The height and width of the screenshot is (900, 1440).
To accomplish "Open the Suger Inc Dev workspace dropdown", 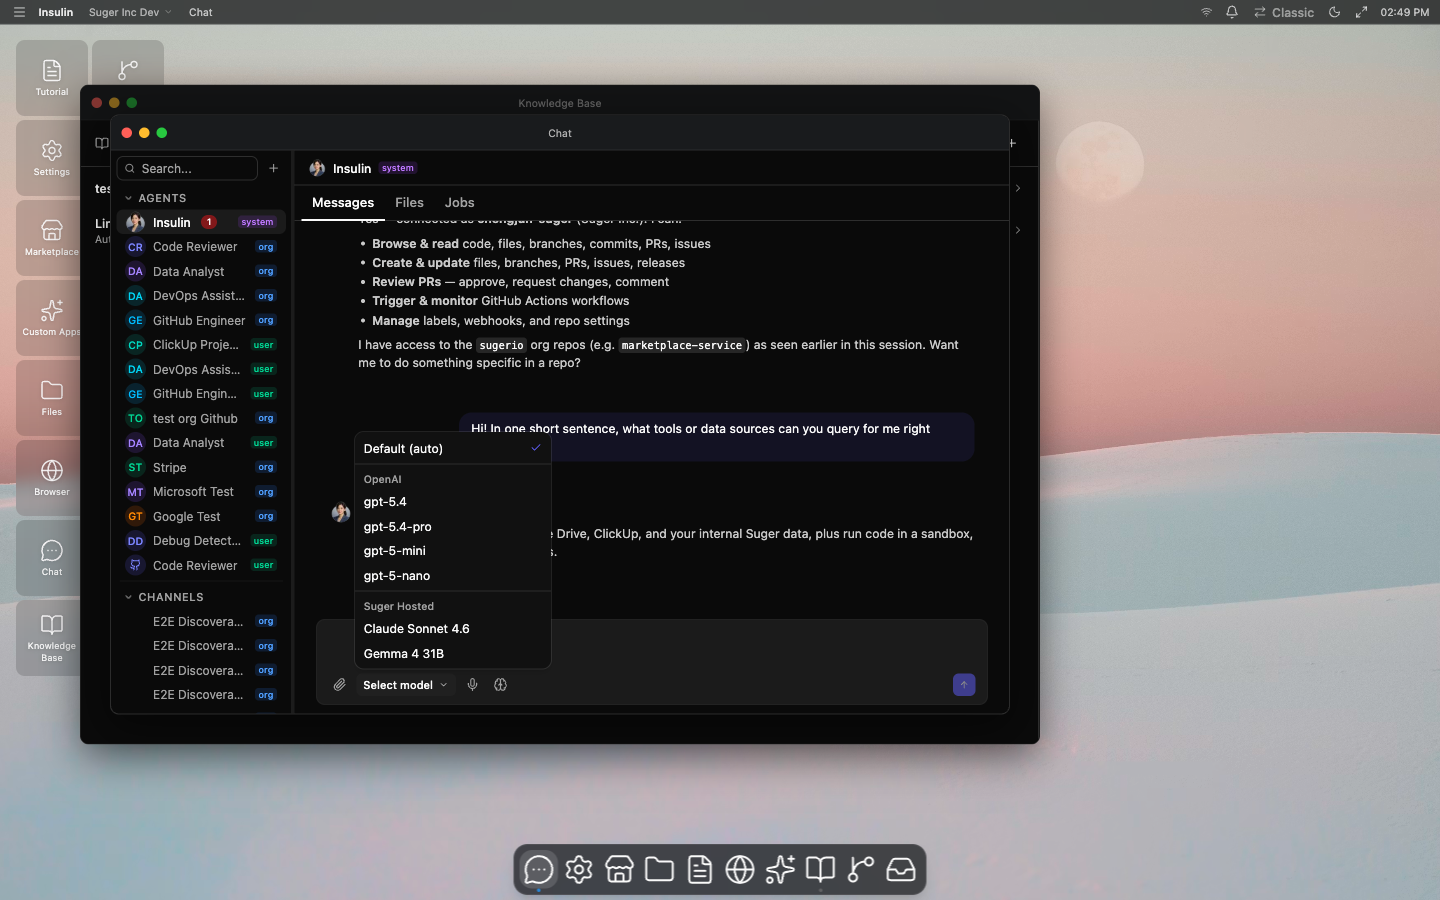I will pos(130,12).
